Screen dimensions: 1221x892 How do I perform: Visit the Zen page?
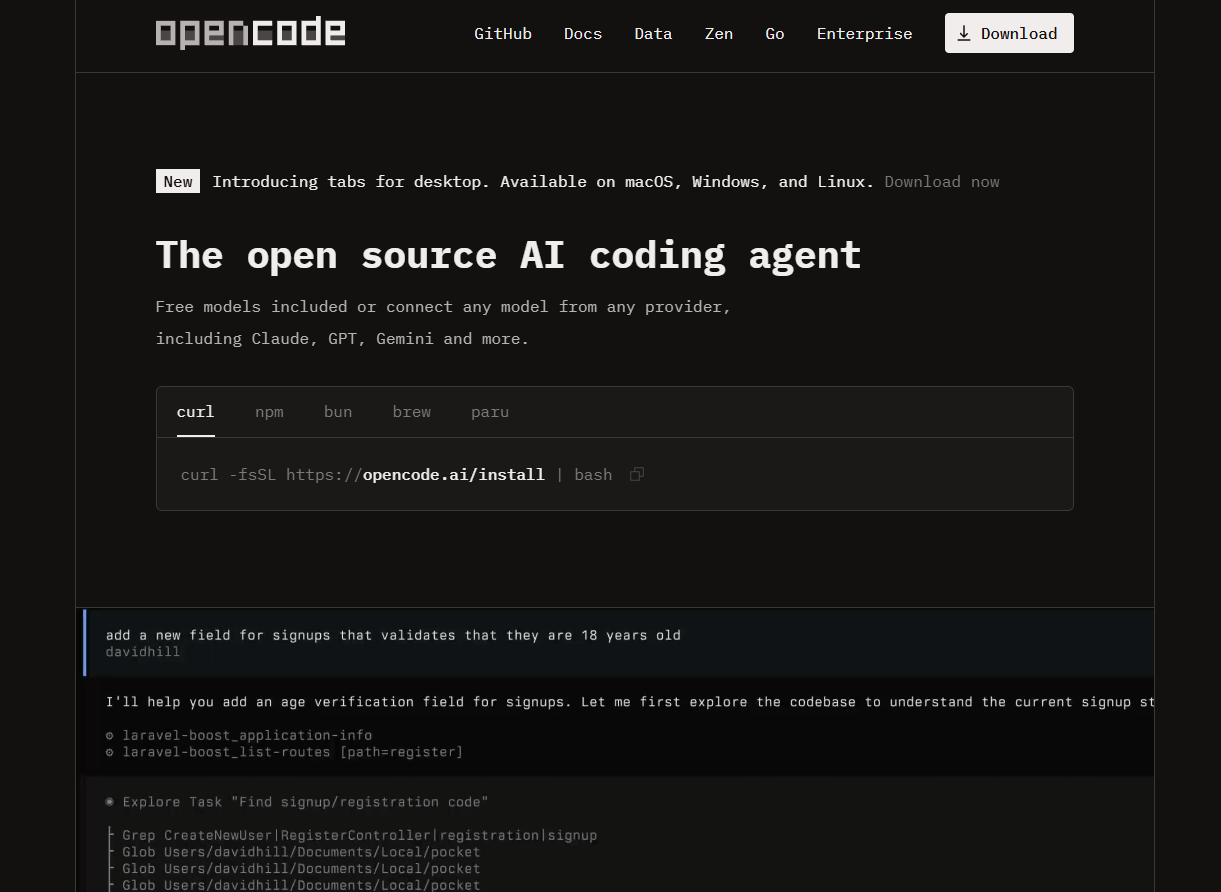point(719,33)
